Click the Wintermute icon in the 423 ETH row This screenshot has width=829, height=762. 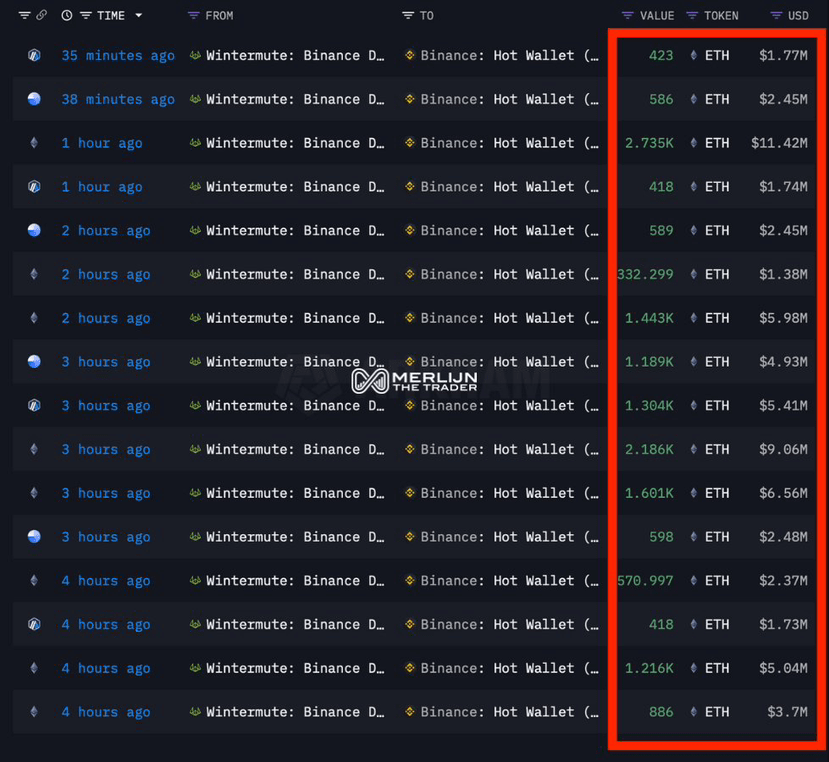[x=195, y=55]
